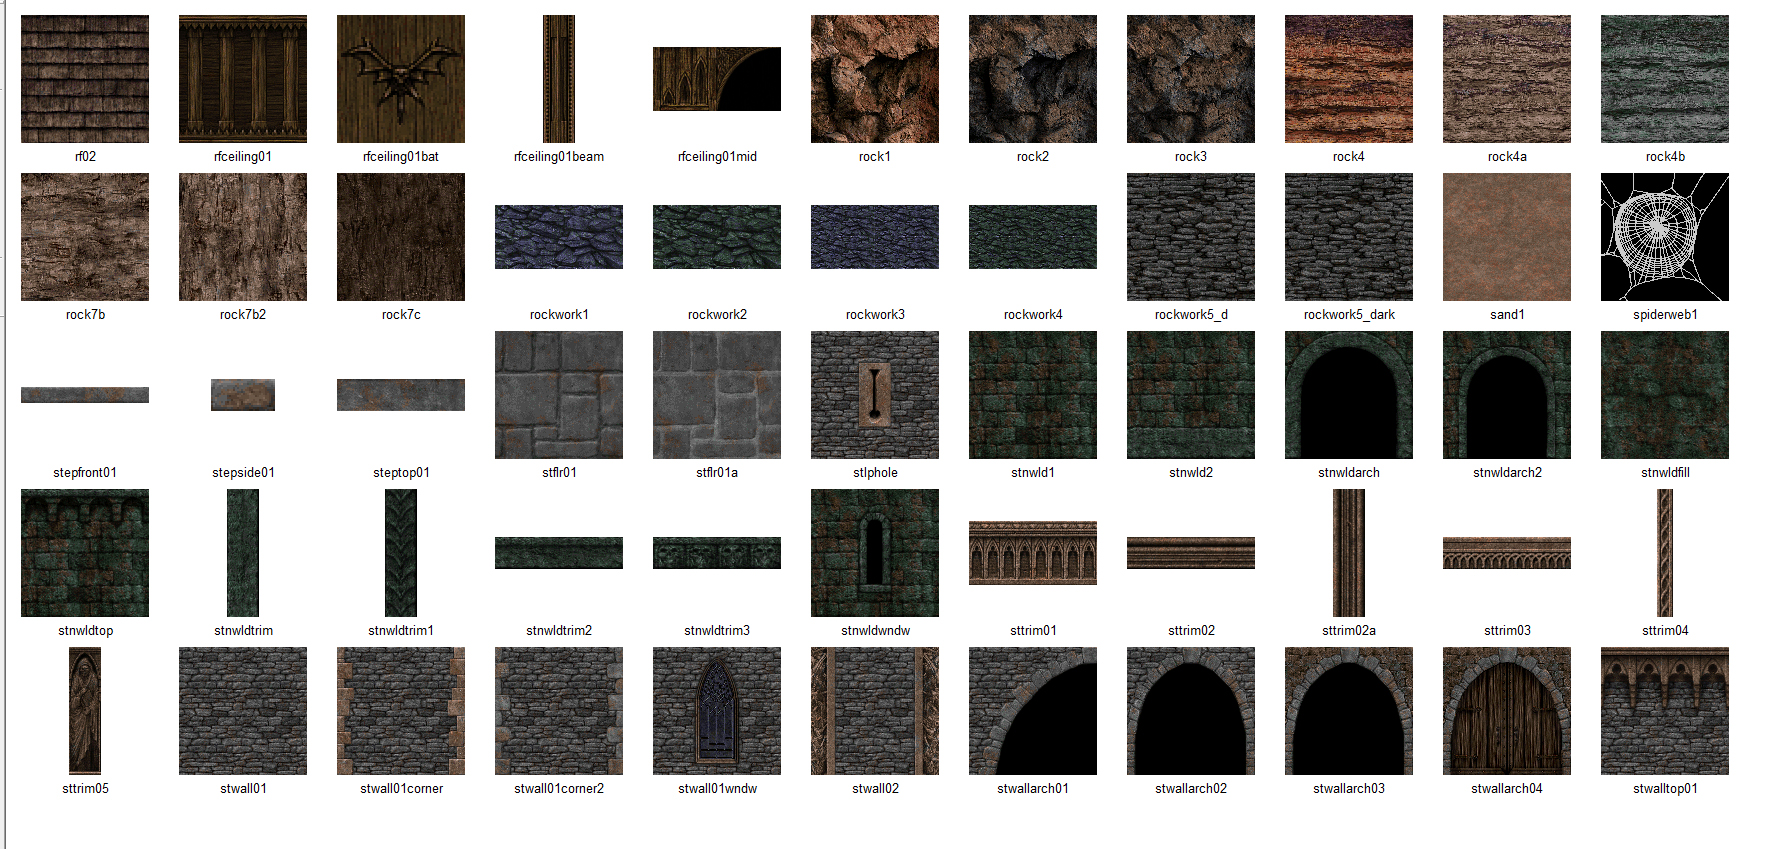The image size is (1770, 849).
Task: Select the stwalltop01 texture thumbnail
Action: (x=1665, y=711)
